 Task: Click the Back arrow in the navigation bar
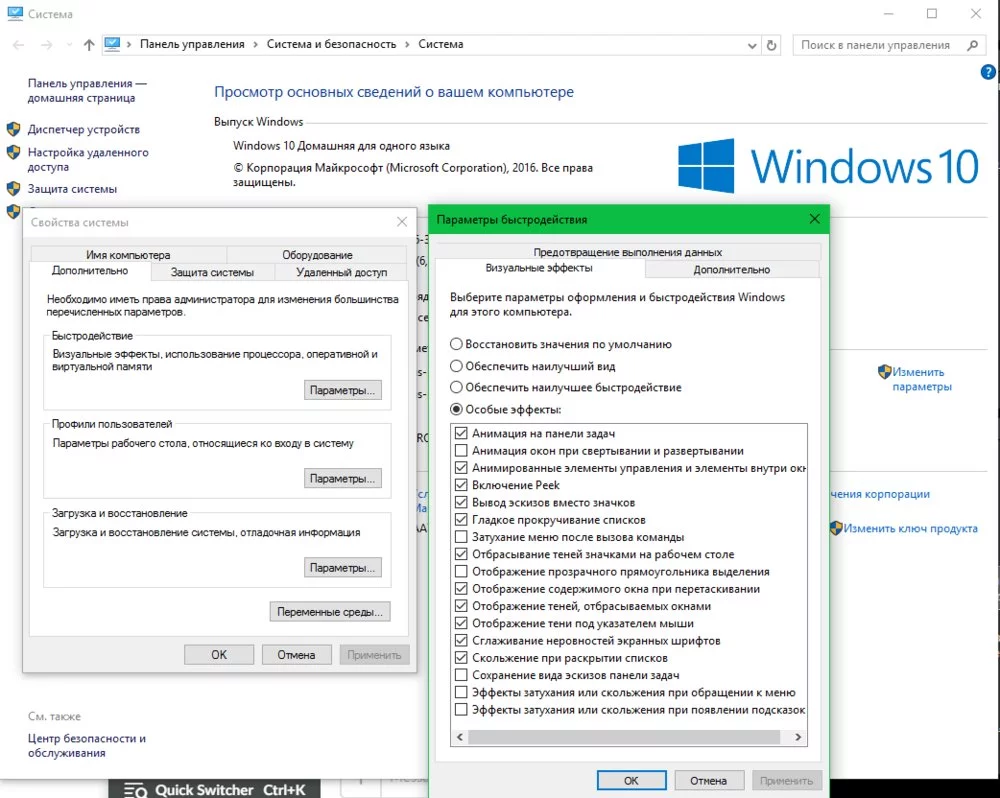pos(18,45)
